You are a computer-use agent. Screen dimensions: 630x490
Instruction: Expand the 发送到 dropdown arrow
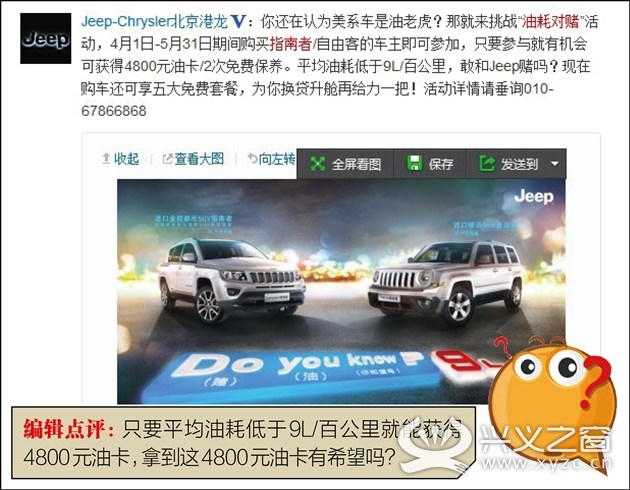click(x=555, y=164)
